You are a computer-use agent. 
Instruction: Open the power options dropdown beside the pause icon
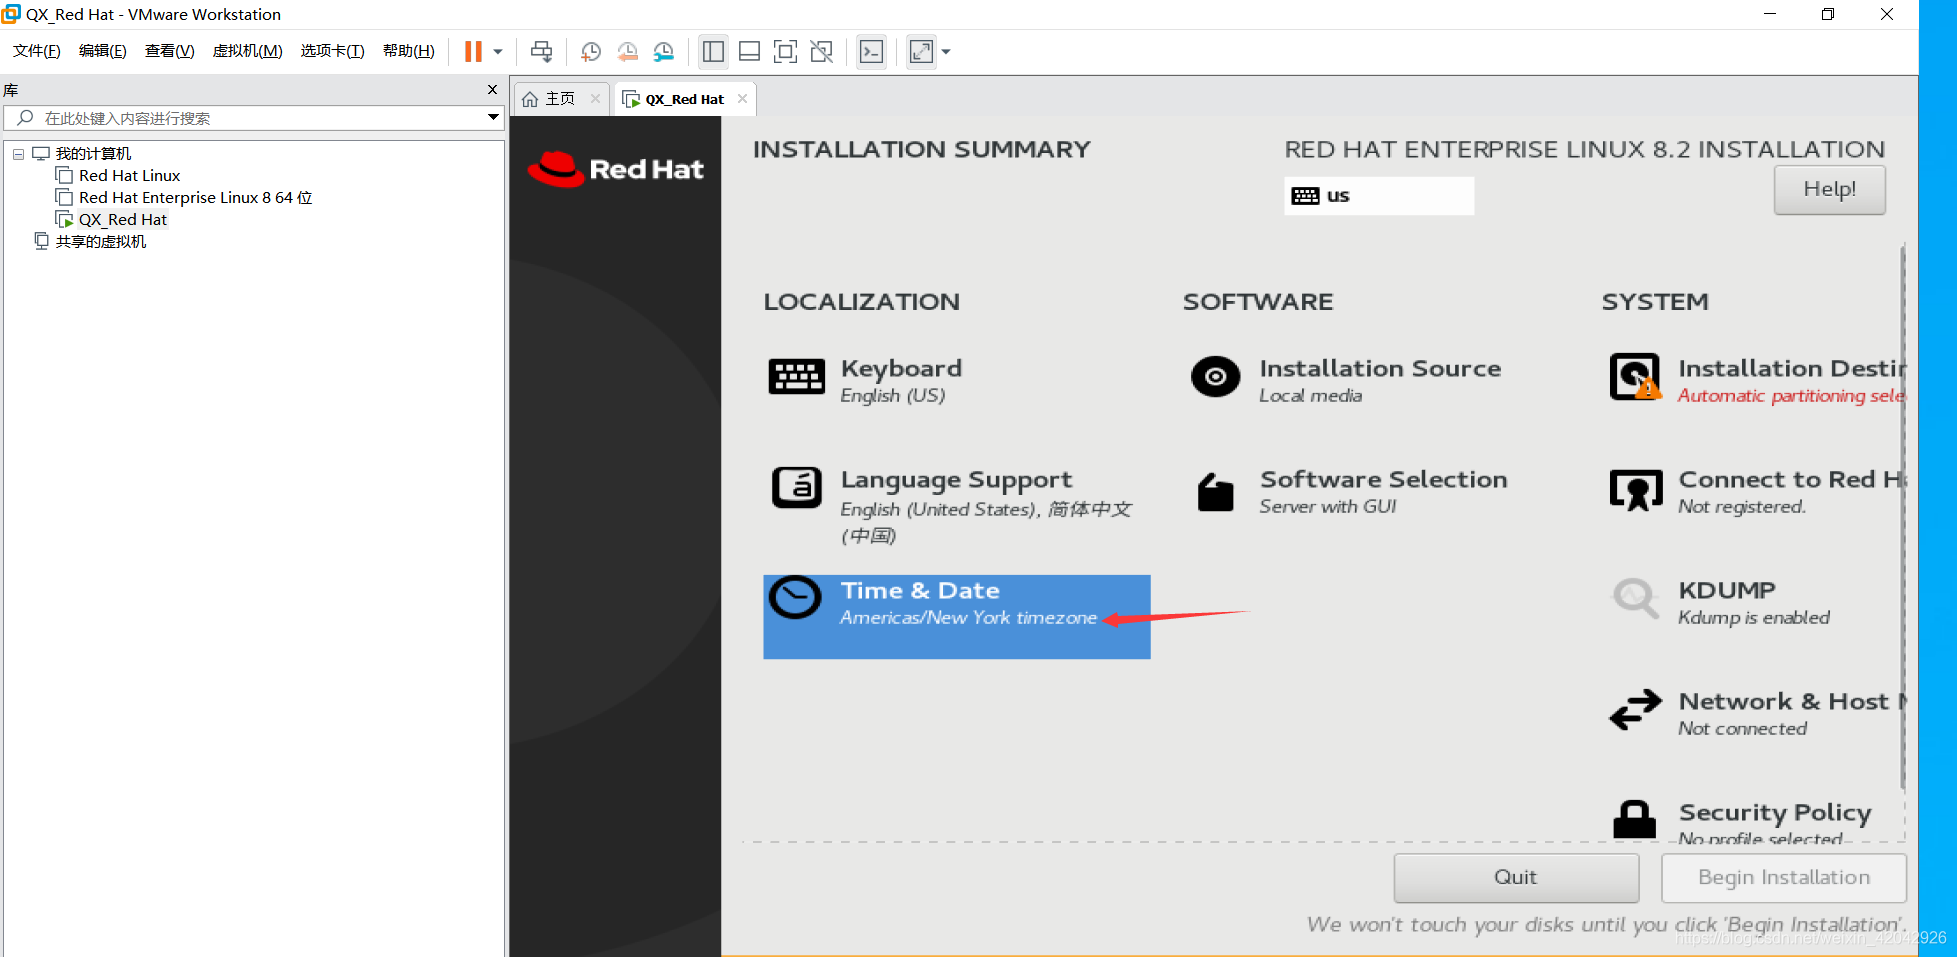coord(498,52)
